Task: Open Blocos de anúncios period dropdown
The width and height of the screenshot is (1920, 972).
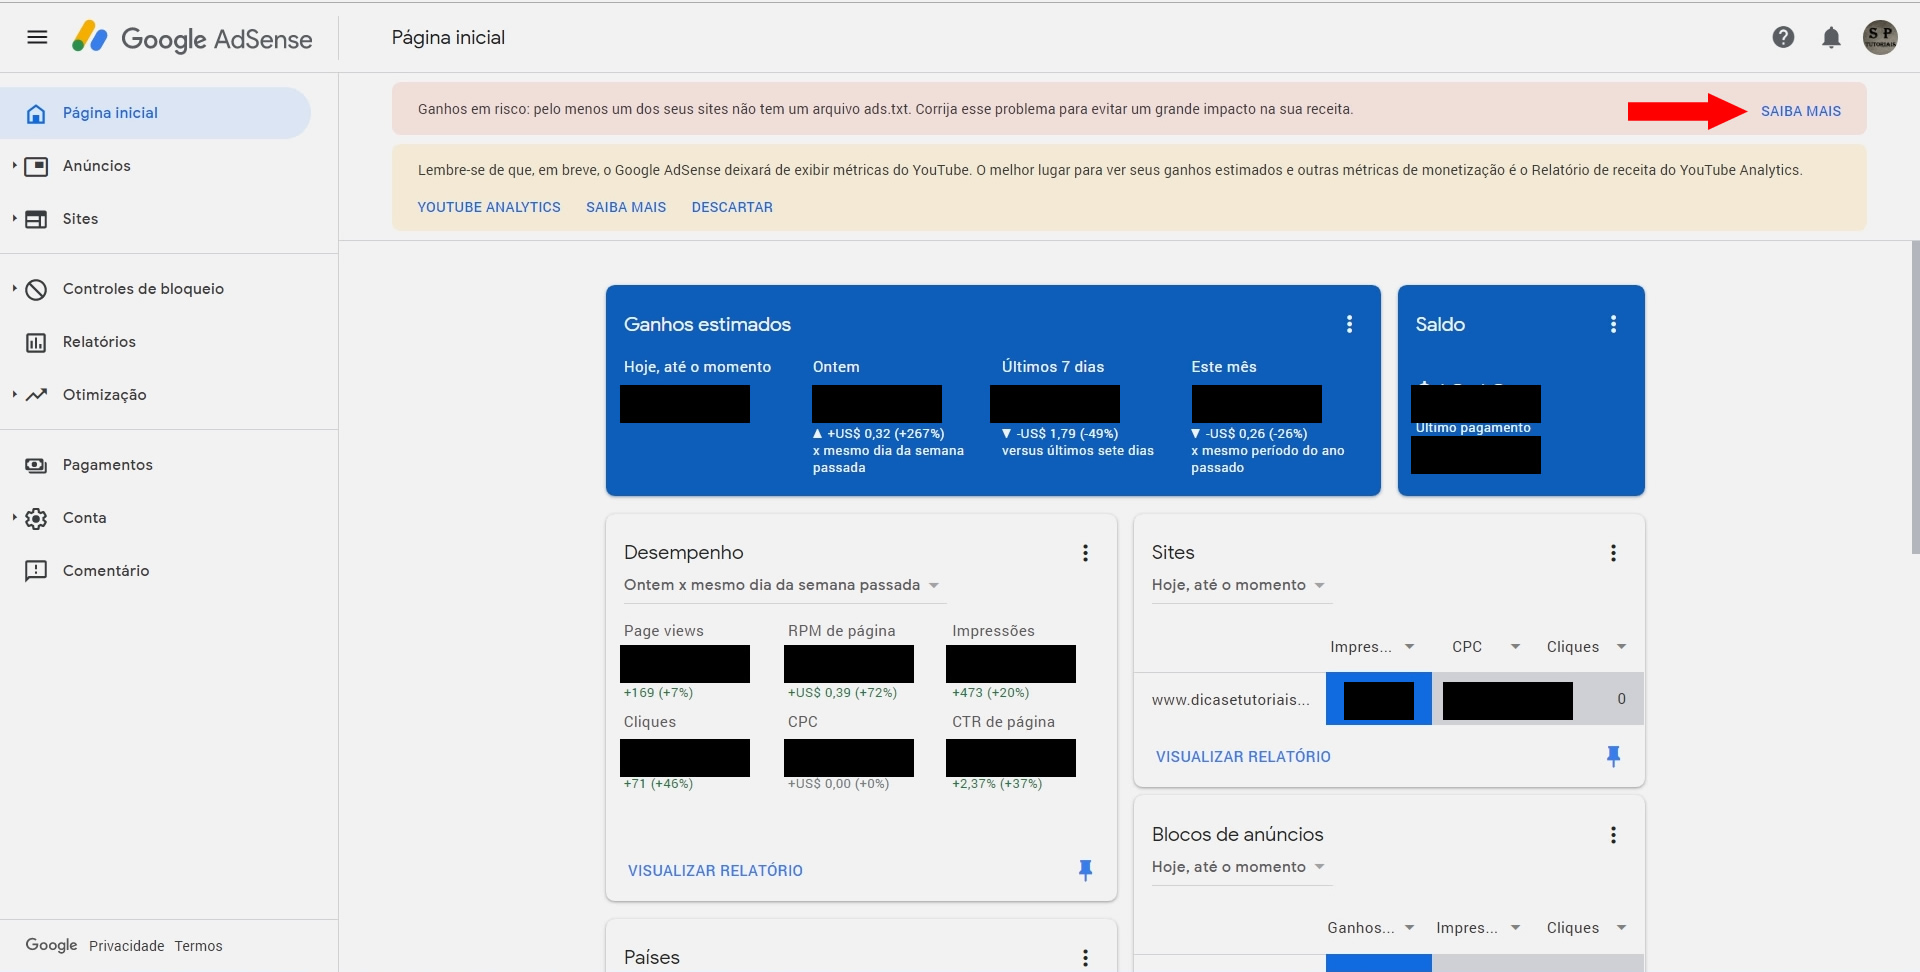Action: (1240, 867)
